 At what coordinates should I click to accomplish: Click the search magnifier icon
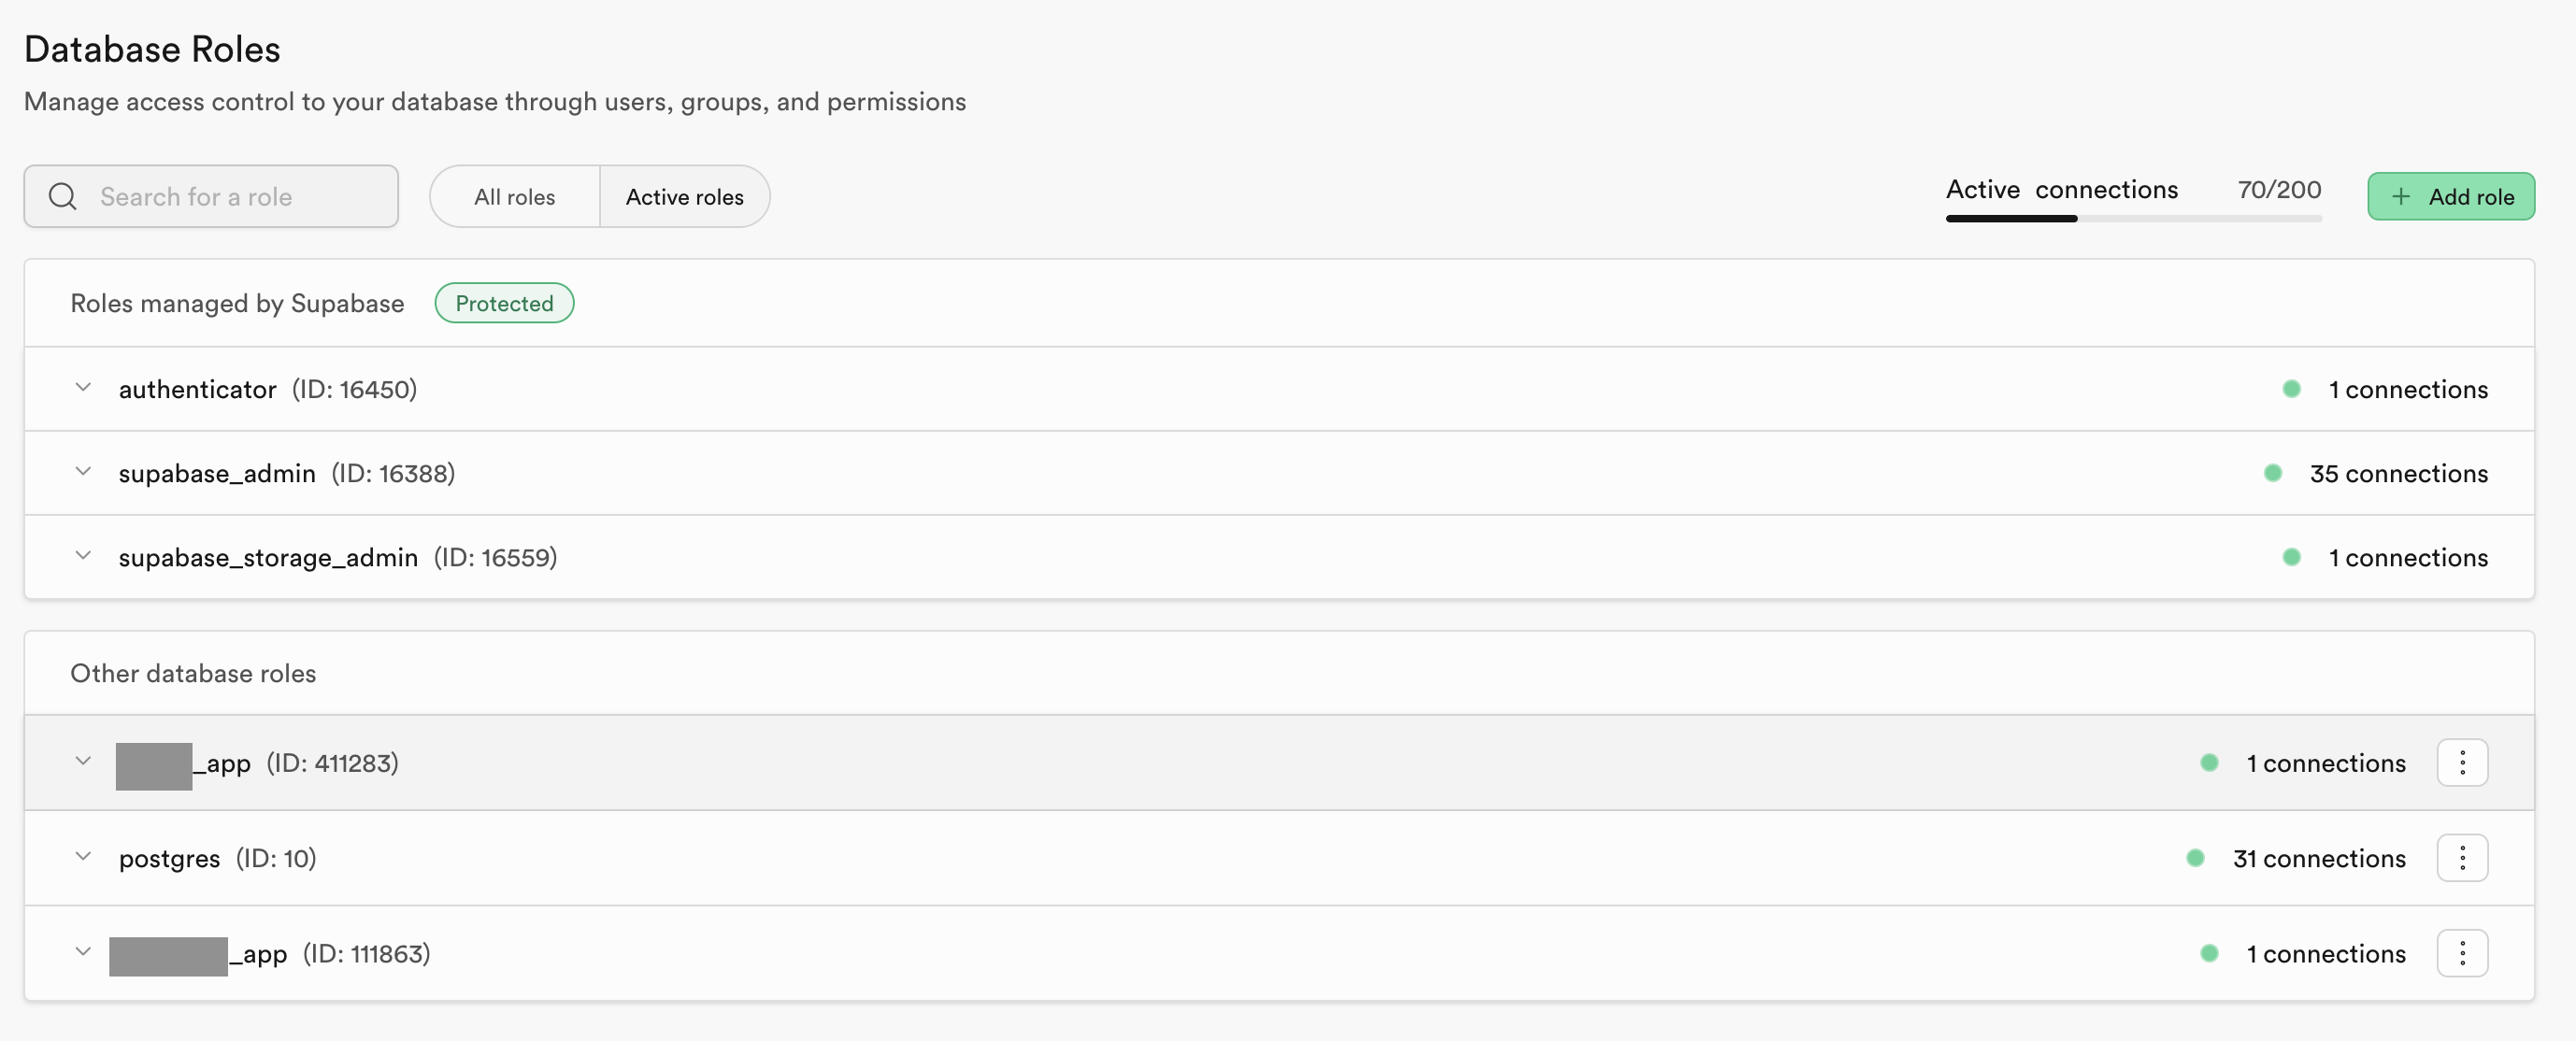coord(63,196)
